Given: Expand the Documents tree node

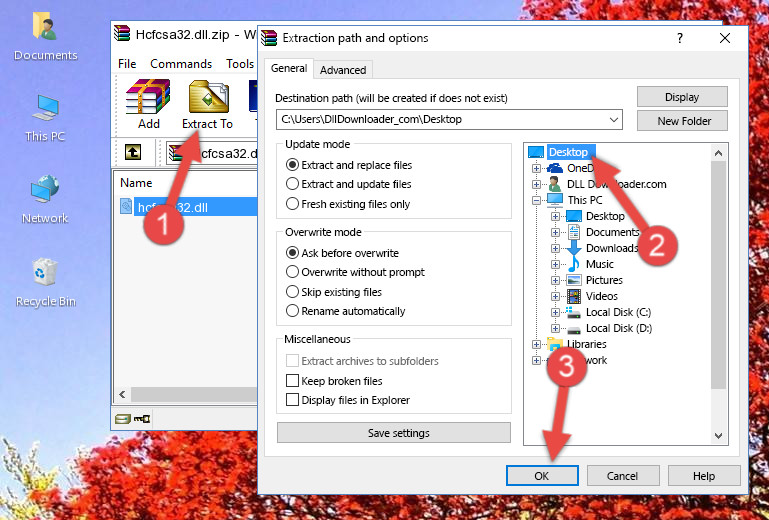Looking at the screenshot, I should click(555, 233).
